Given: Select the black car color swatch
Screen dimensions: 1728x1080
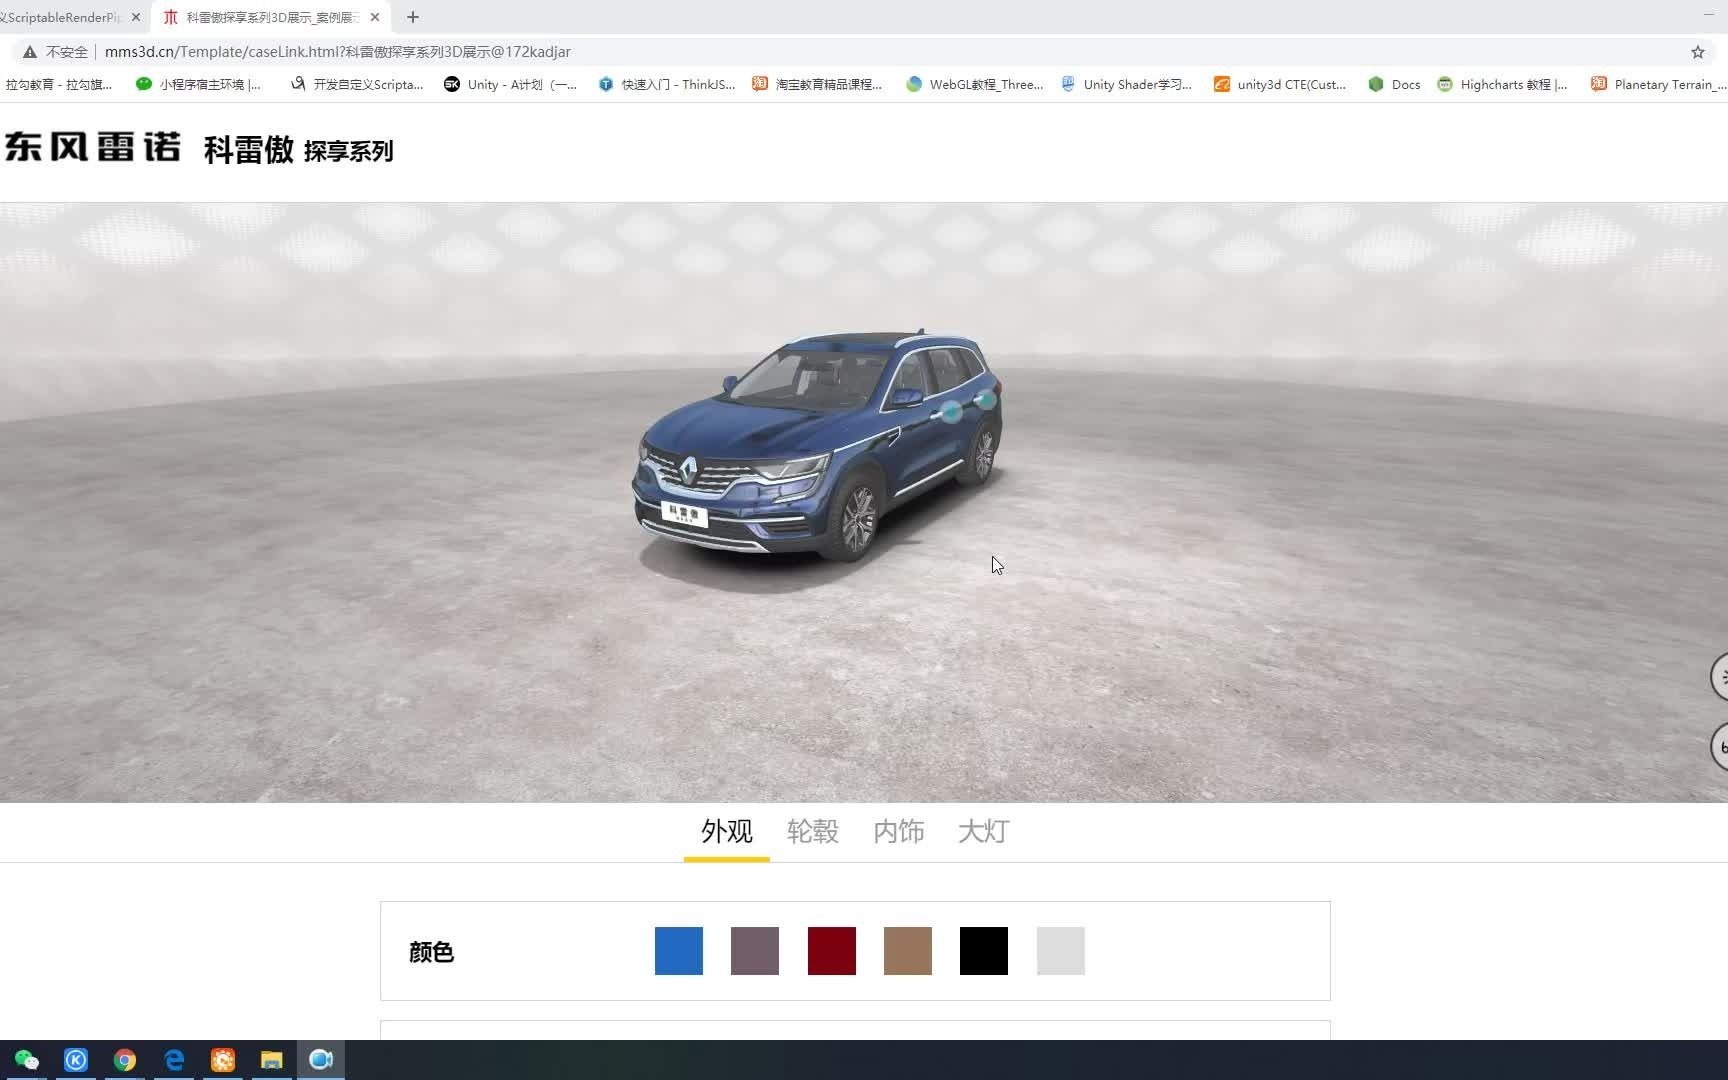Looking at the screenshot, I should click(983, 950).
